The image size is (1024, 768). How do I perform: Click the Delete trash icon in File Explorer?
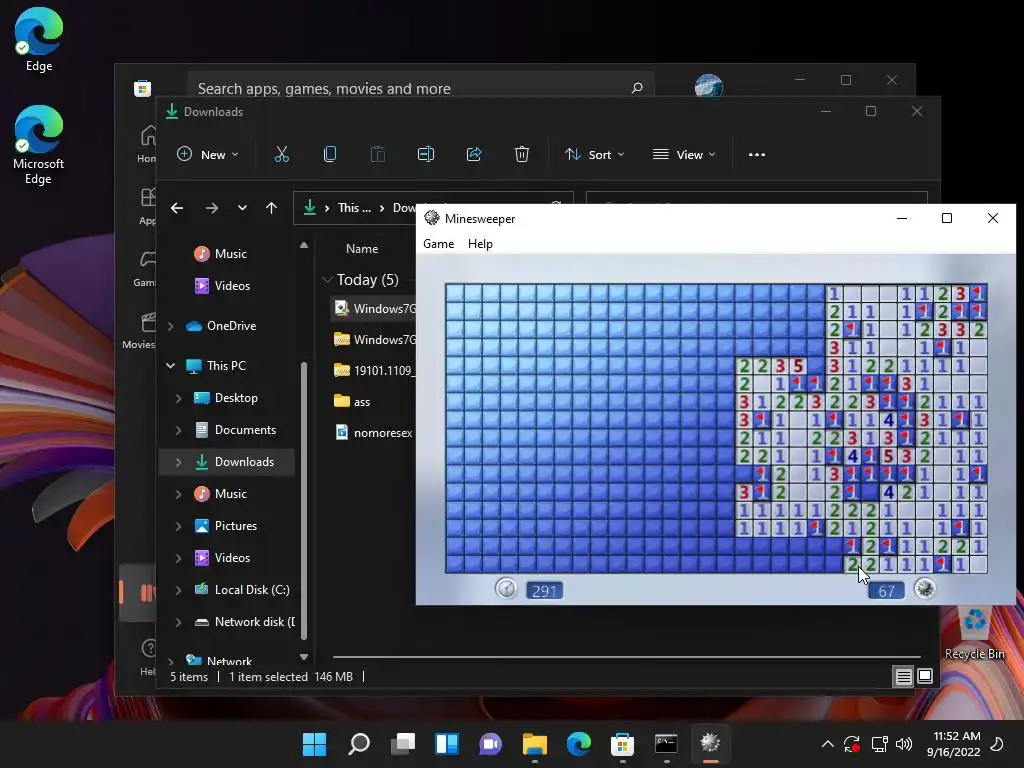point(522,155)
